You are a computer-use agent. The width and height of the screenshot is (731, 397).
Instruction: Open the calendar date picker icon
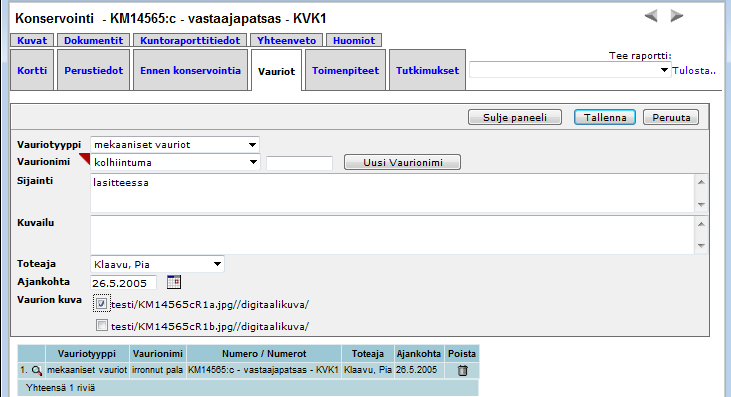pos(174,282)
